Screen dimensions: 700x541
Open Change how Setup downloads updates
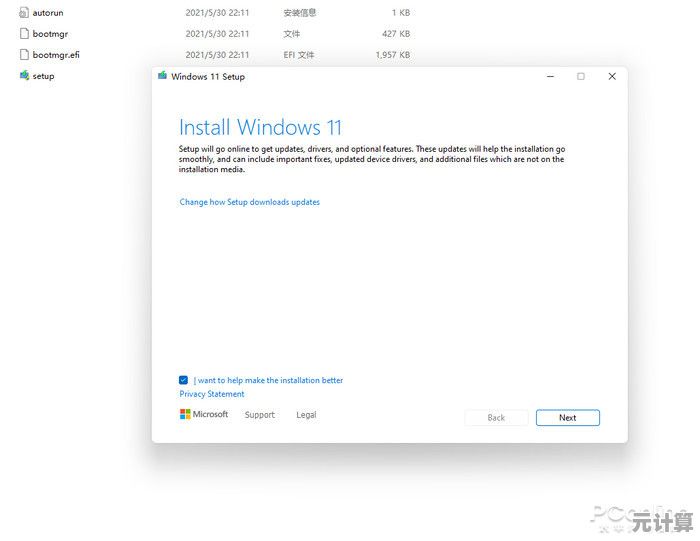pos(250,202)
